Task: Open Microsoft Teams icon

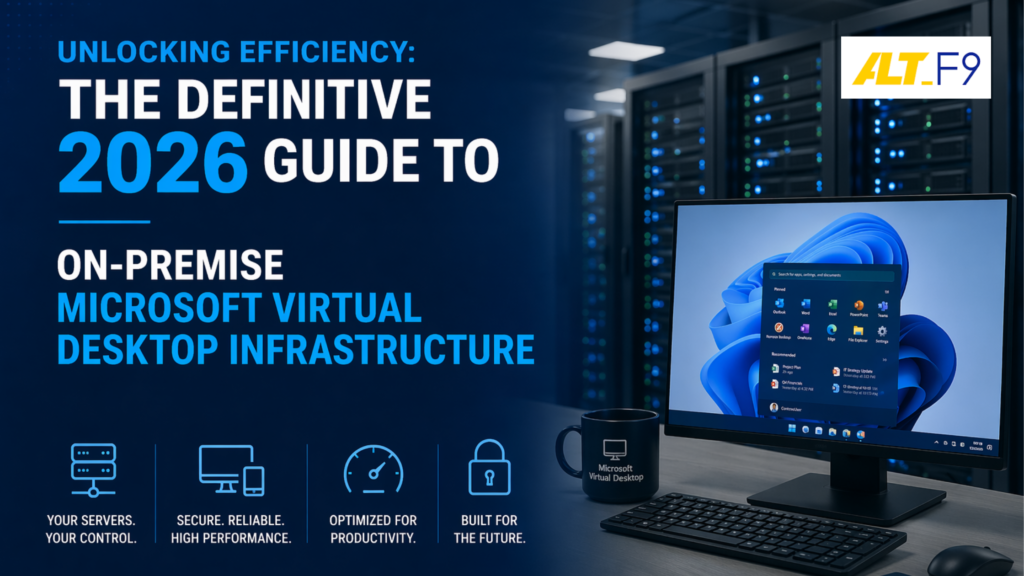Action: pyautogui.click(x=883, y=305)
